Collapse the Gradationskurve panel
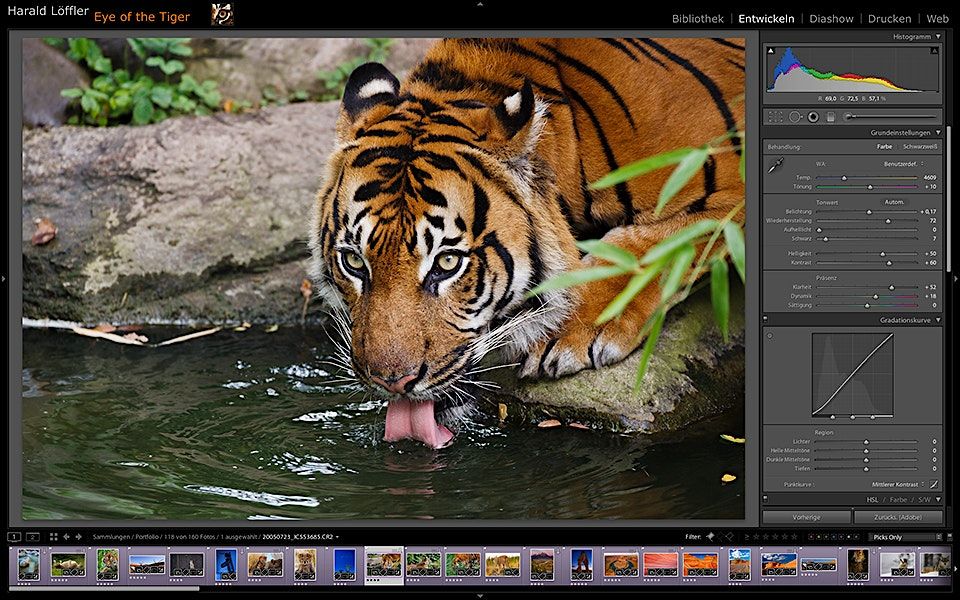960x600 pixels. (938, 320)
